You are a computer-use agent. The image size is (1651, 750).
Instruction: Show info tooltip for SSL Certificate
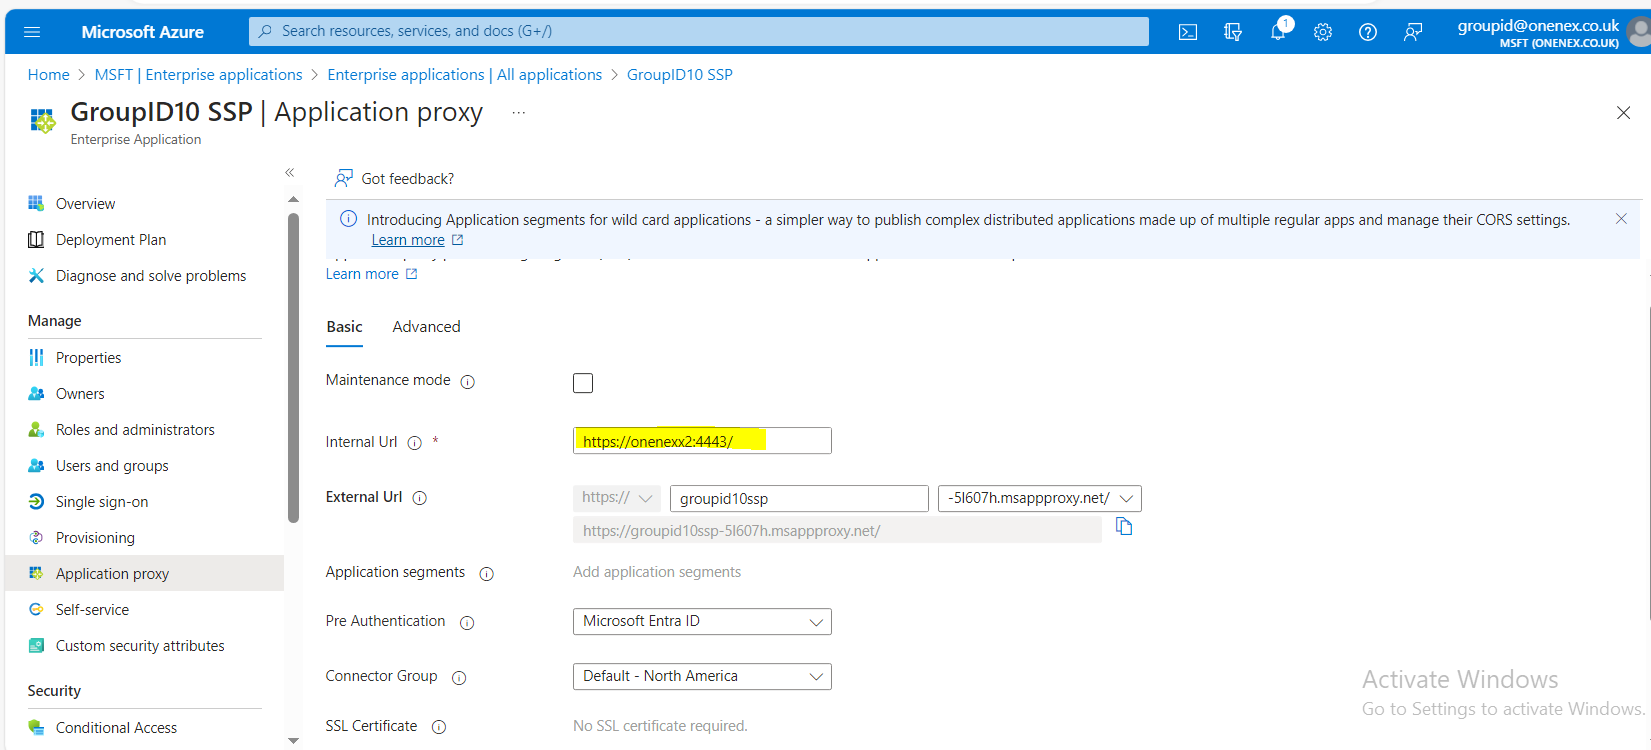pyautogui.click(x=438, y=727)
